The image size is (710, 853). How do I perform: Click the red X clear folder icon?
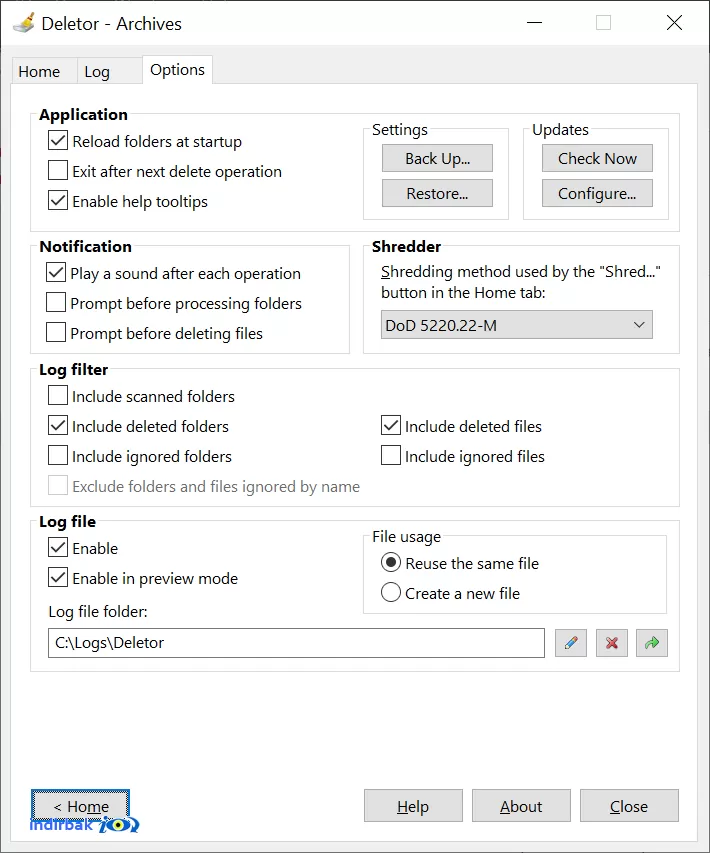click(612, 643)
